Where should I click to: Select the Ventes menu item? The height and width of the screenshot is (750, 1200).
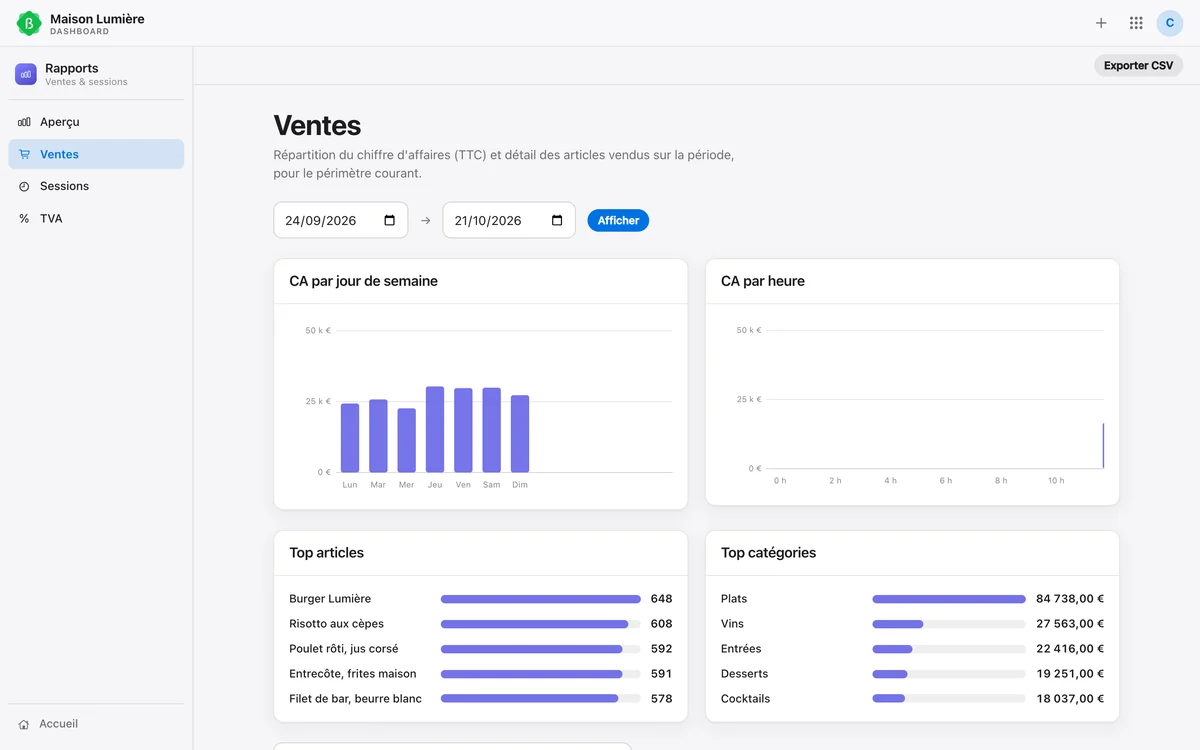tap(96, 154)
